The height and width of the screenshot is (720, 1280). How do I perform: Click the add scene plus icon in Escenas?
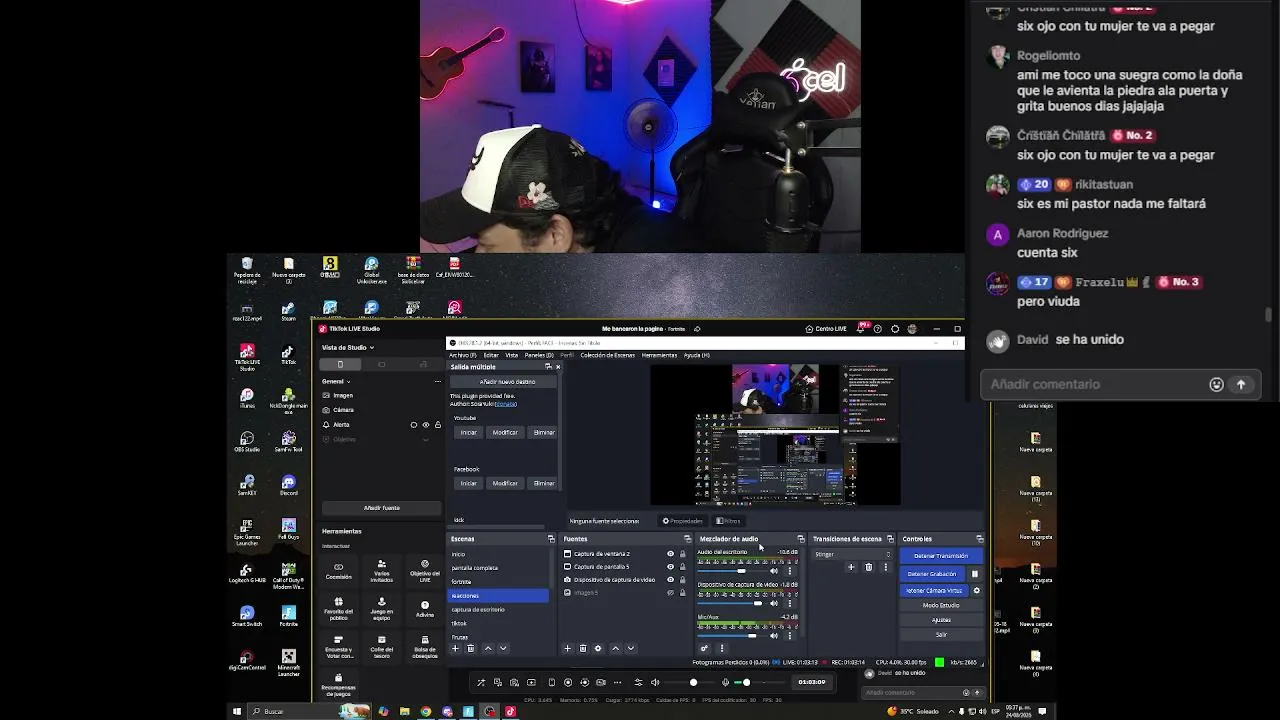coord(455,648)
